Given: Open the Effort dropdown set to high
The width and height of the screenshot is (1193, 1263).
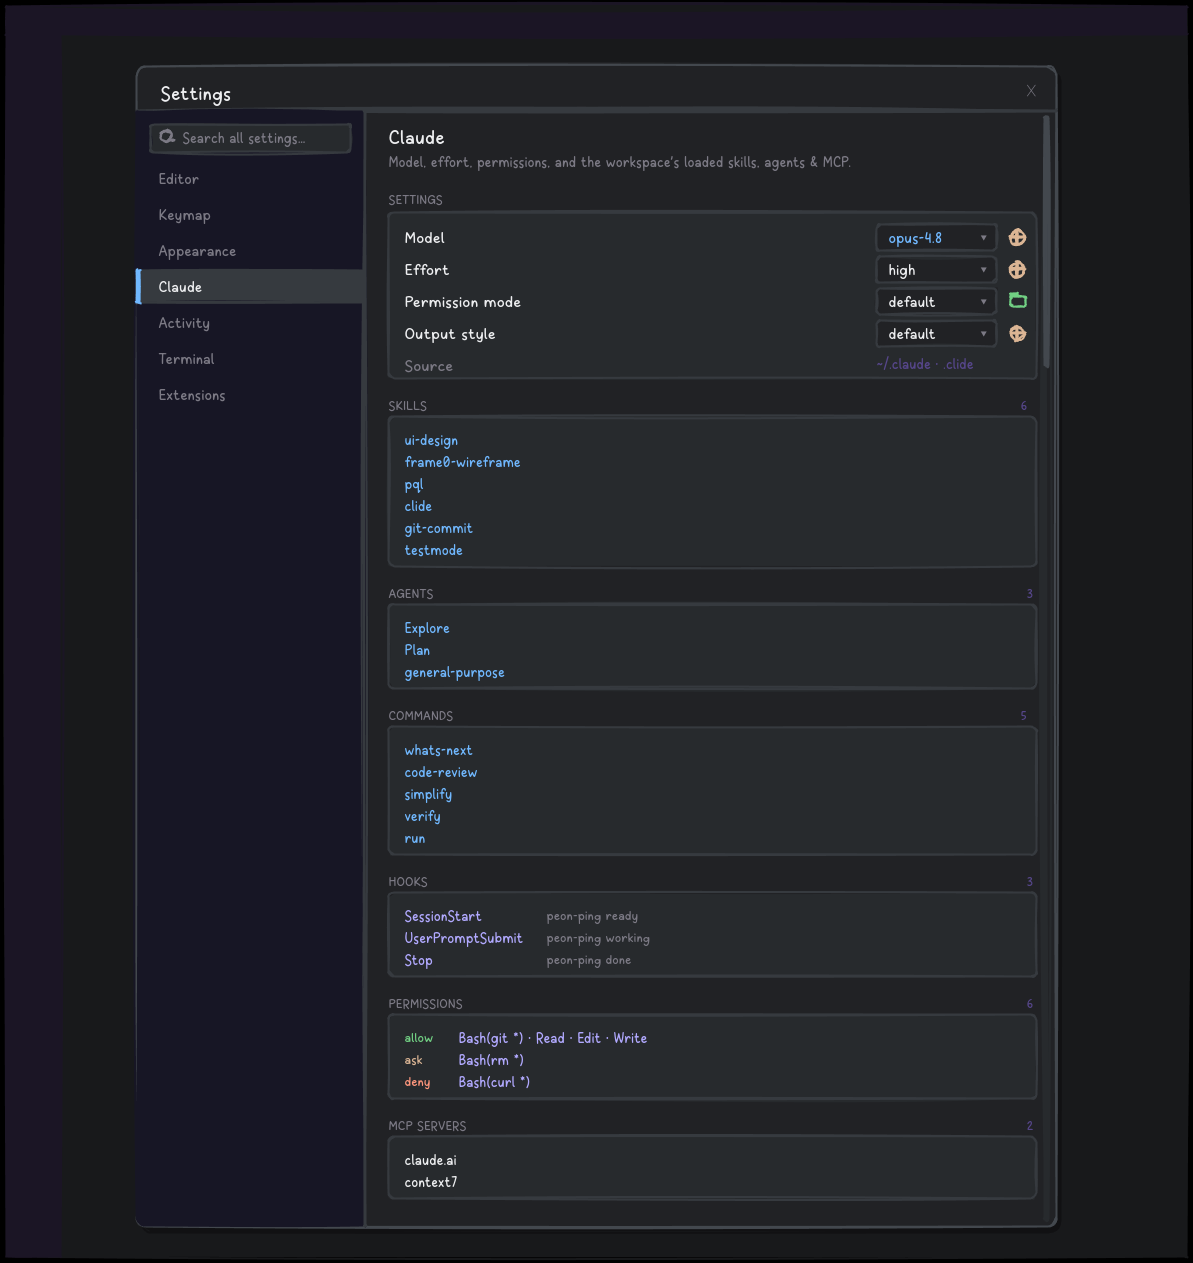Looking at the screenshot, I should point(936,270).
